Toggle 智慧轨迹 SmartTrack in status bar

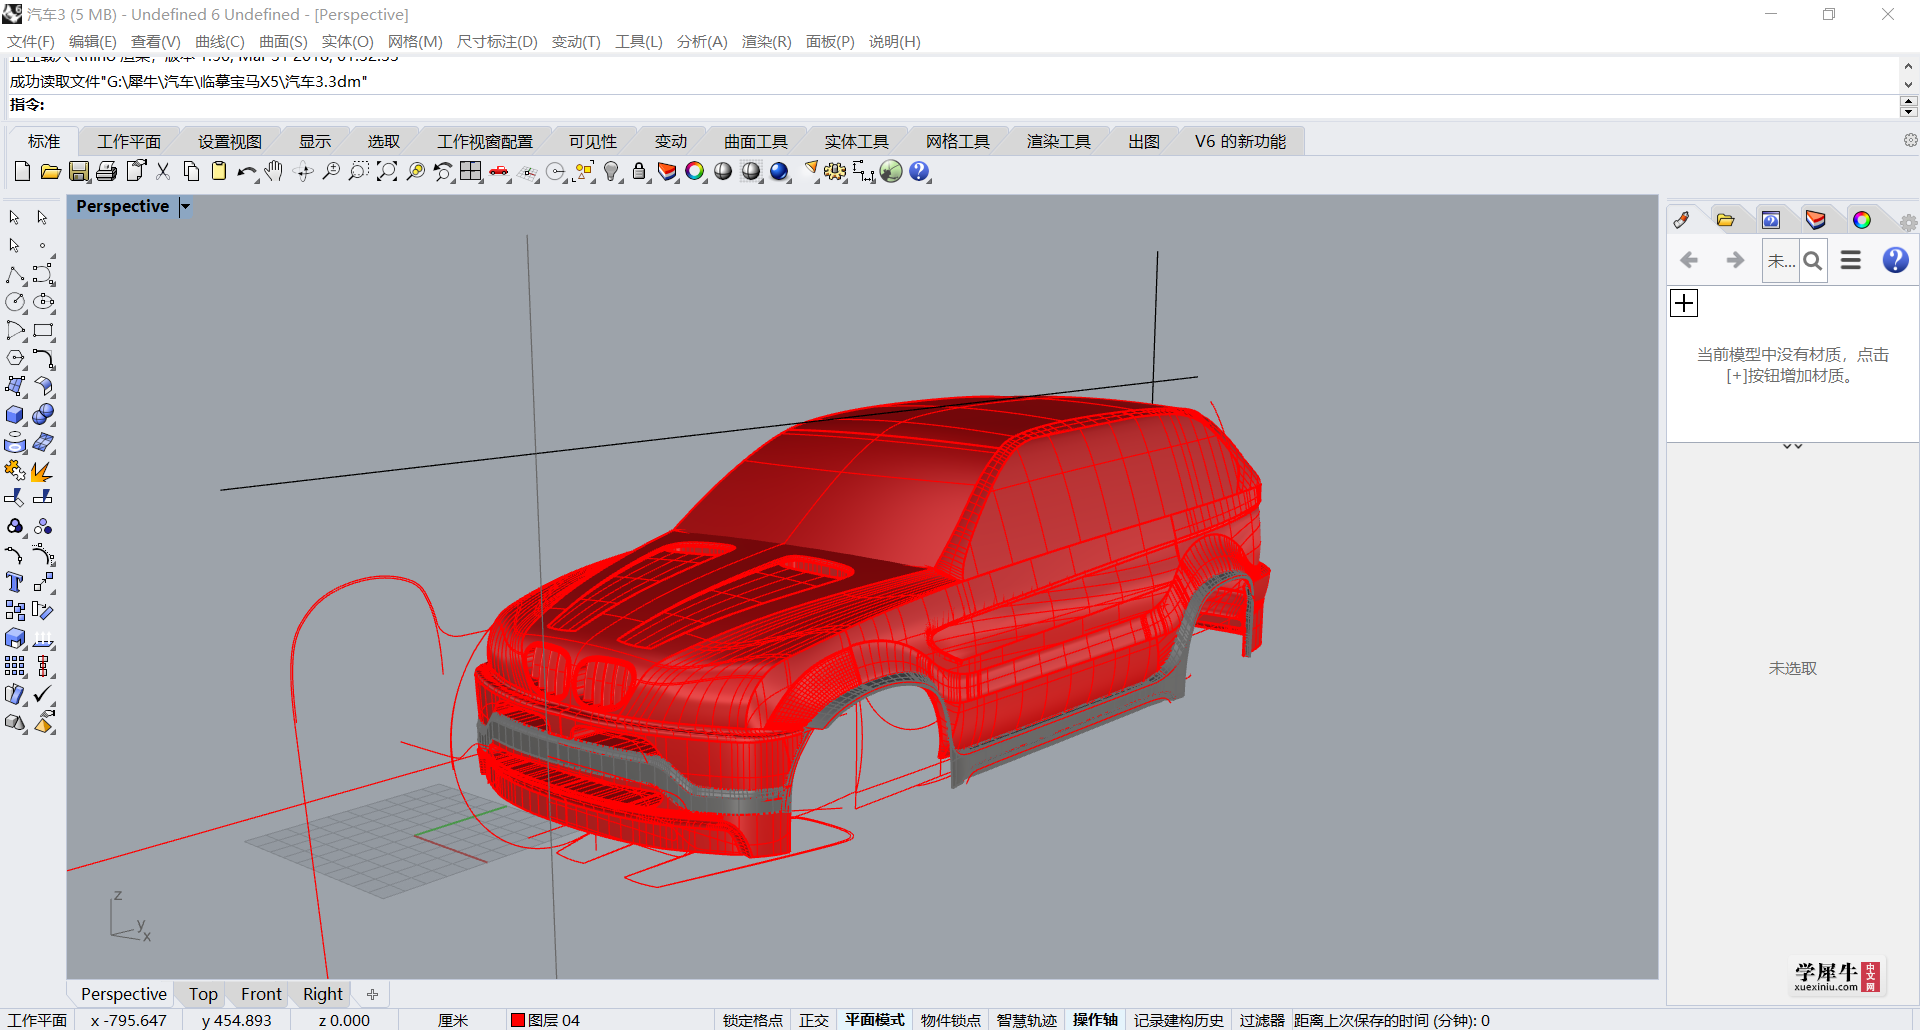[x=1027, y=1020]
